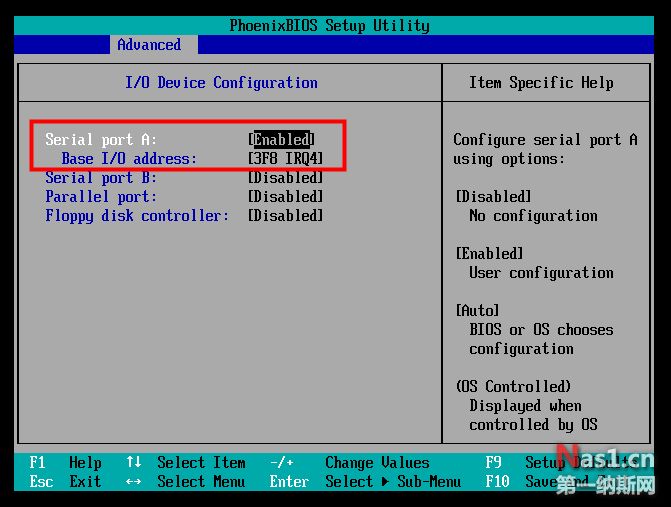
Task: Click the '[Disabled]' option in help panel
Action: point(493,196)
